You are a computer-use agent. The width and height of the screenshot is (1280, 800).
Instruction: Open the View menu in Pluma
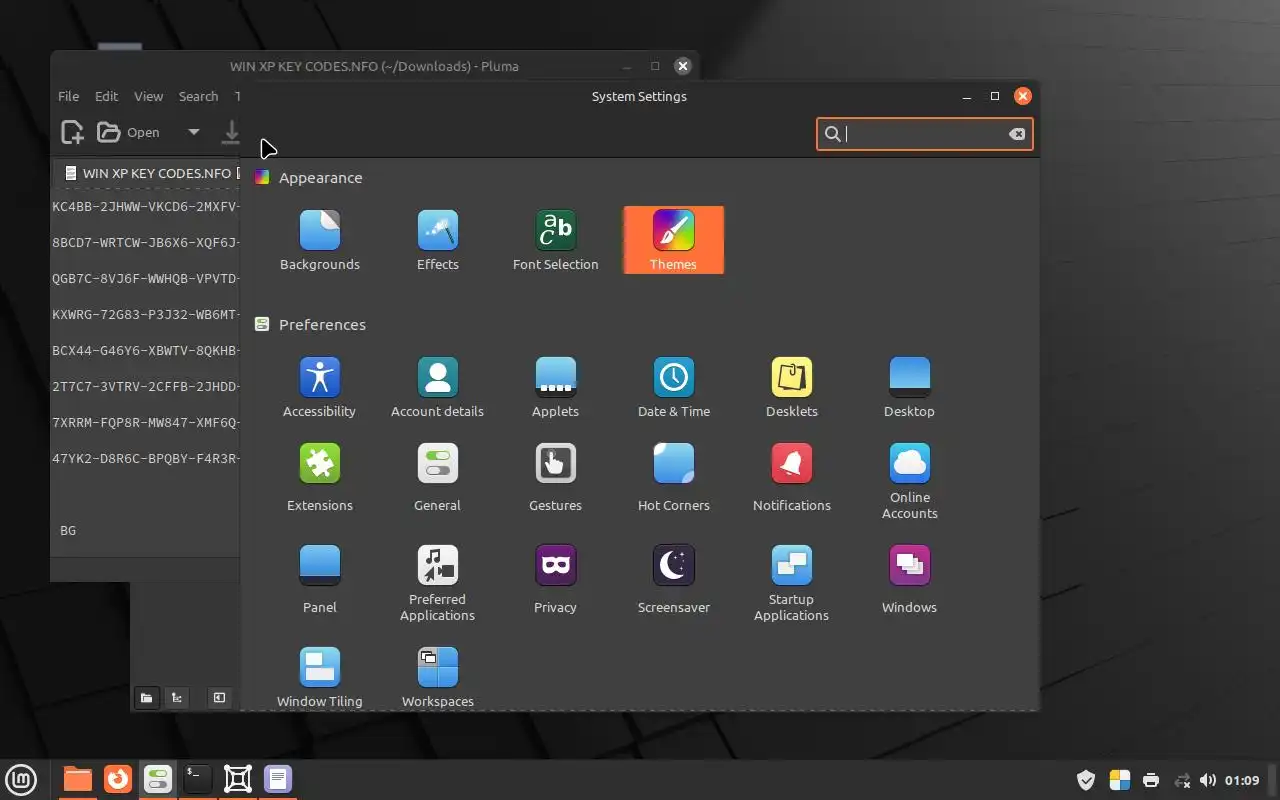(x=148, y=97)
